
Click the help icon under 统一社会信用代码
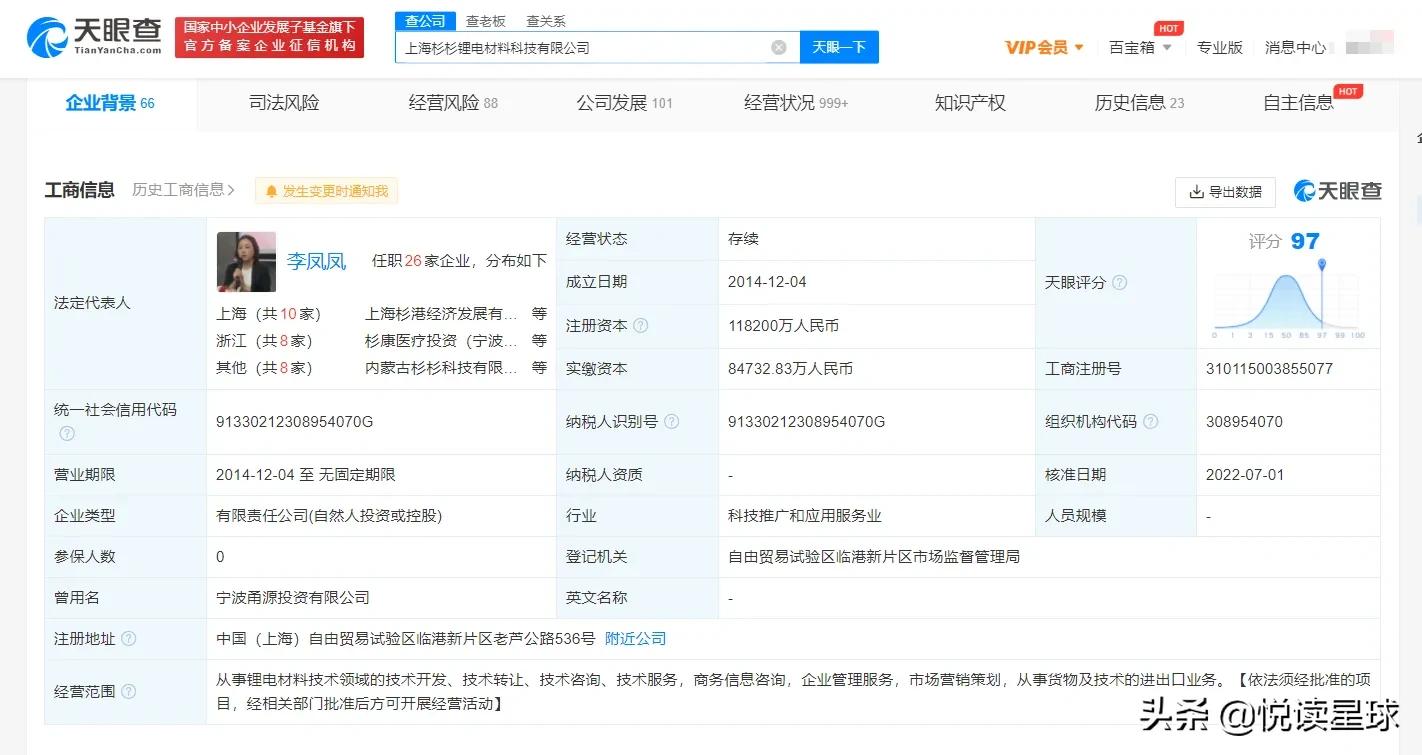coord(66,433)
